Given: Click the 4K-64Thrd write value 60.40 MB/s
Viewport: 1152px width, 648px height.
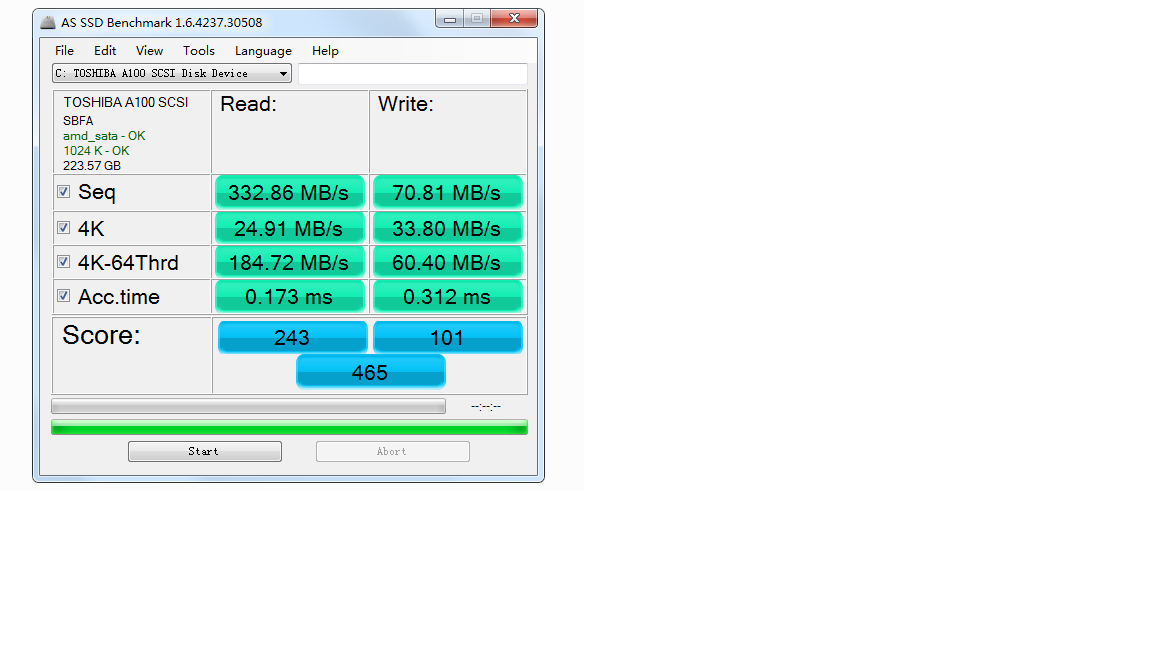Looking at the screenshot, I should tap(447, 262).
